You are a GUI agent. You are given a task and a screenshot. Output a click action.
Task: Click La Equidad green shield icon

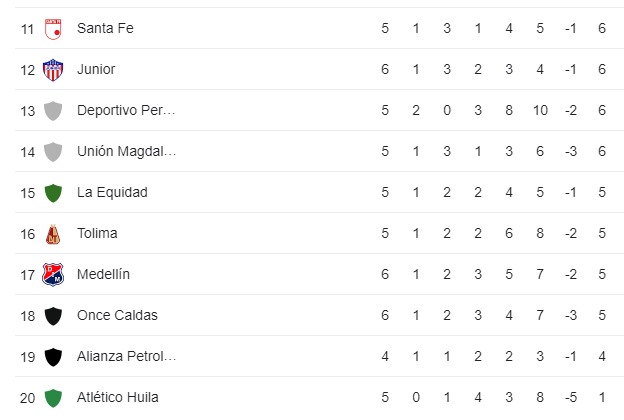53,193
